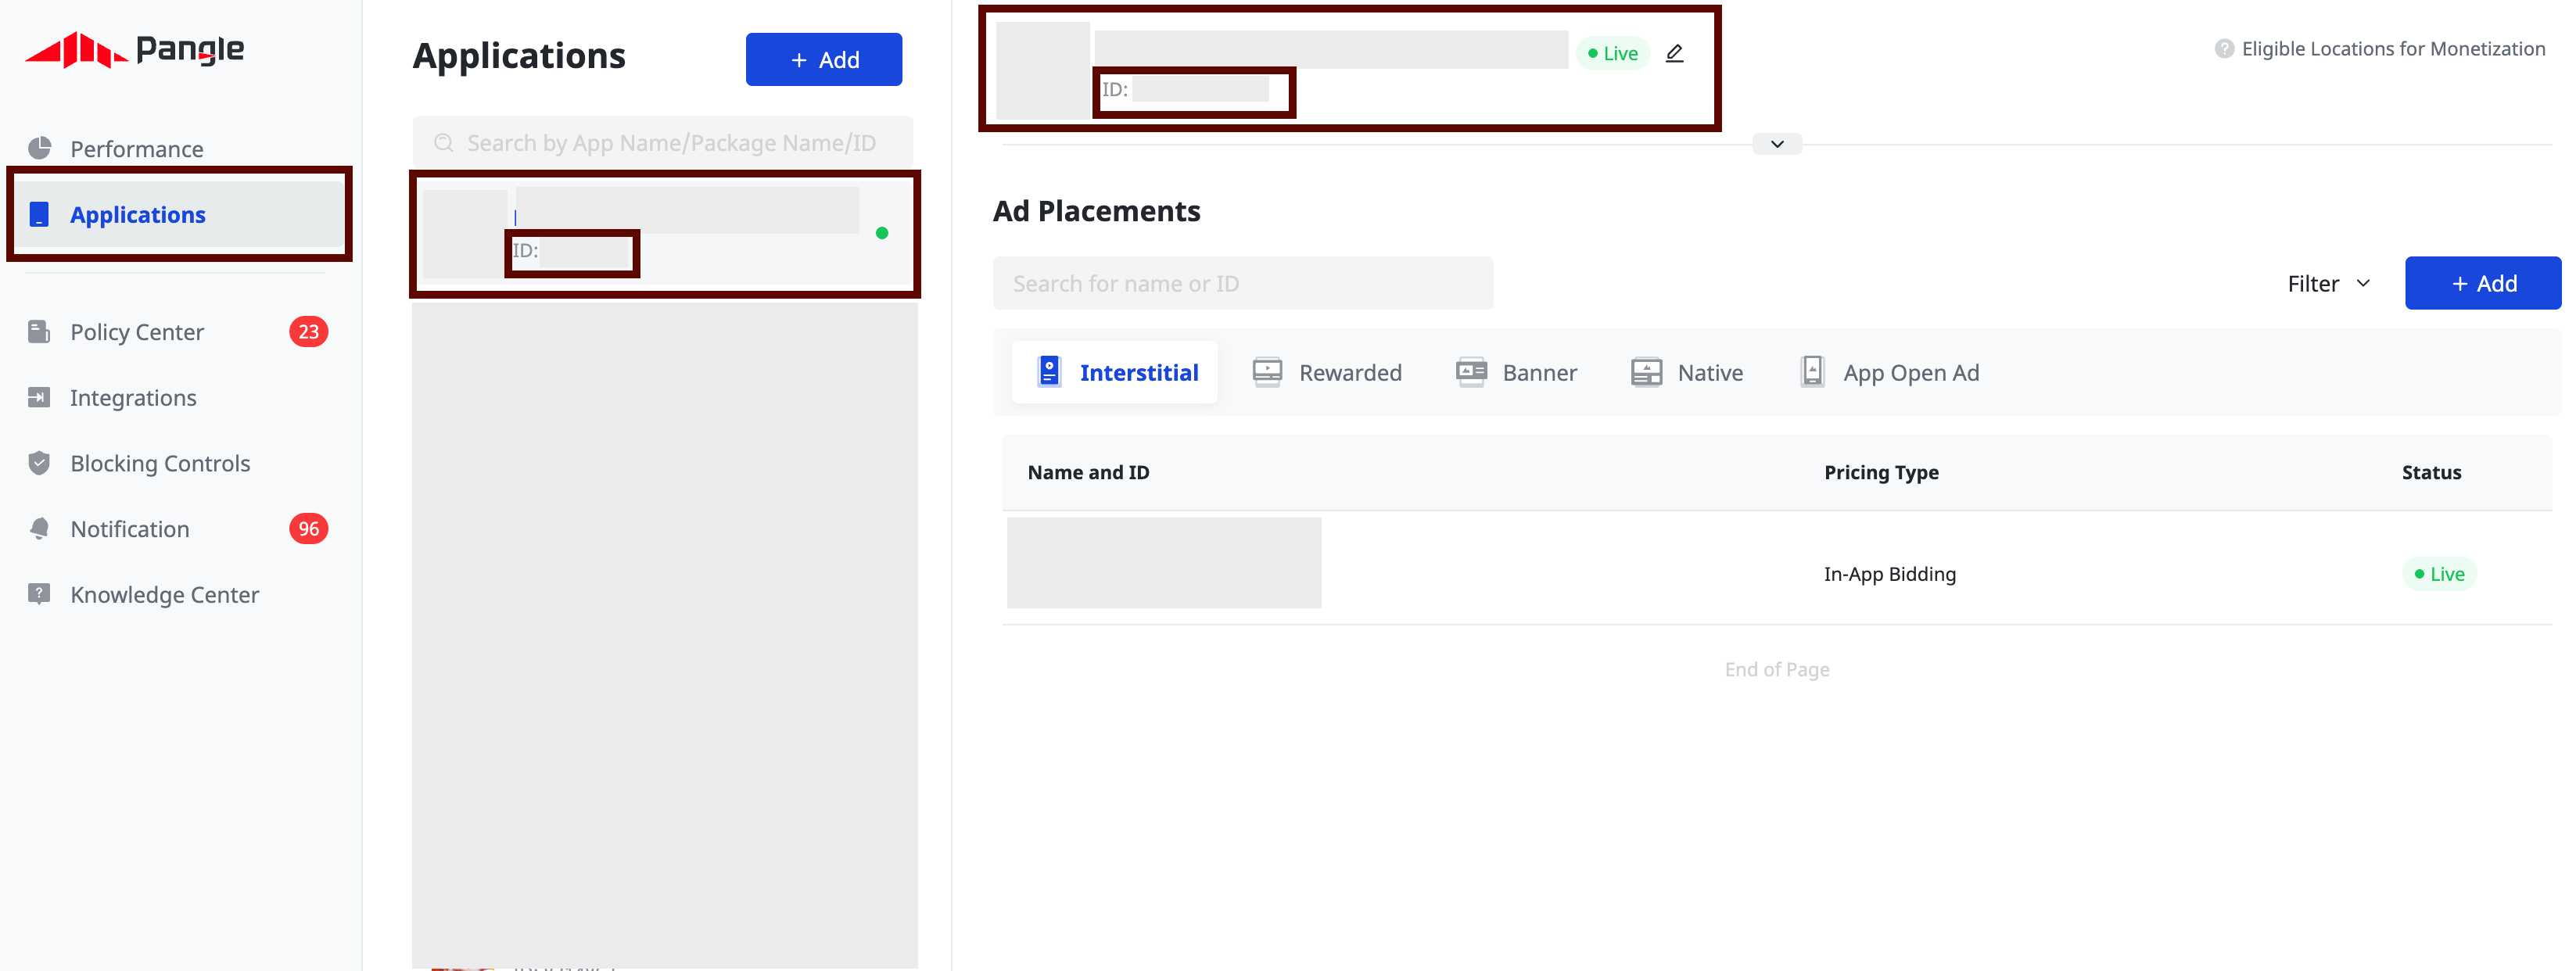2576x971 pixels.
Task: Click the Blocking Controls shield icon
Action: pos(39,463)
